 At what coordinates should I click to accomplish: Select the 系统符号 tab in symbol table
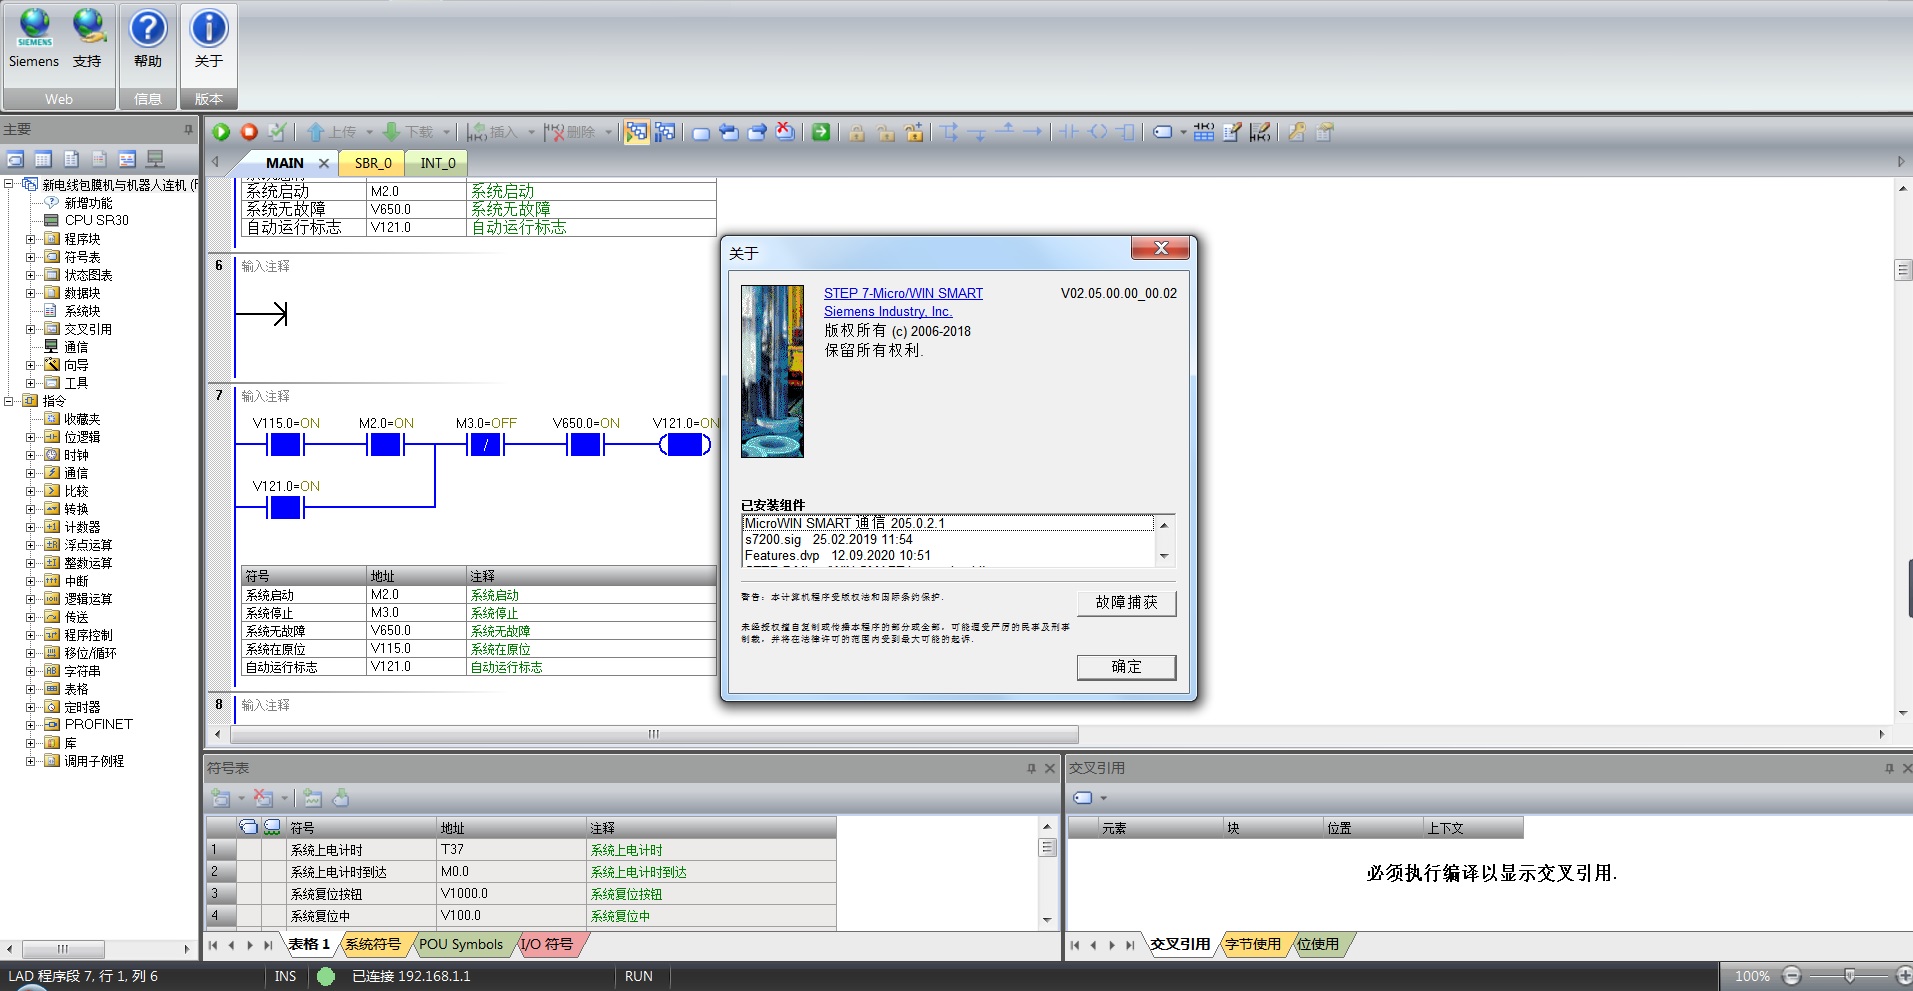coord(372,944)
